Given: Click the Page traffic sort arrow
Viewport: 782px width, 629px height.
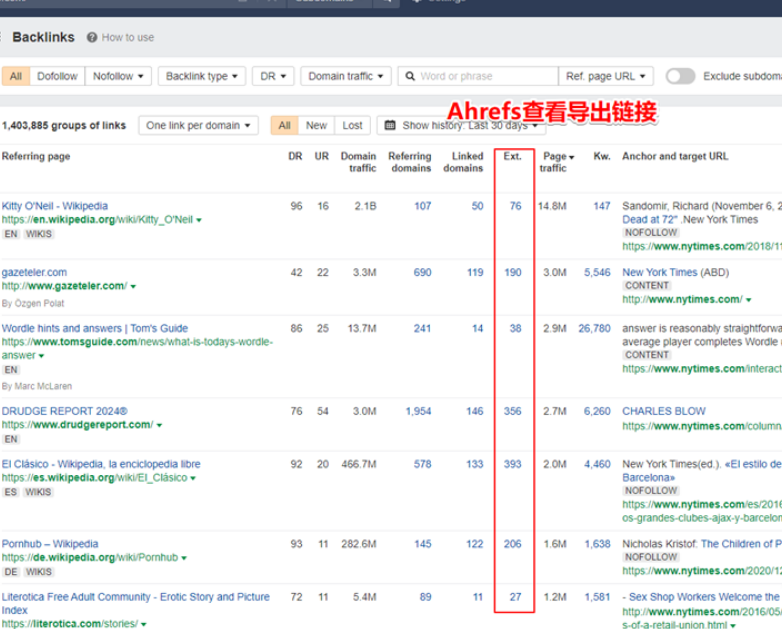Looking at the screenshot, I should click(571, 157).
